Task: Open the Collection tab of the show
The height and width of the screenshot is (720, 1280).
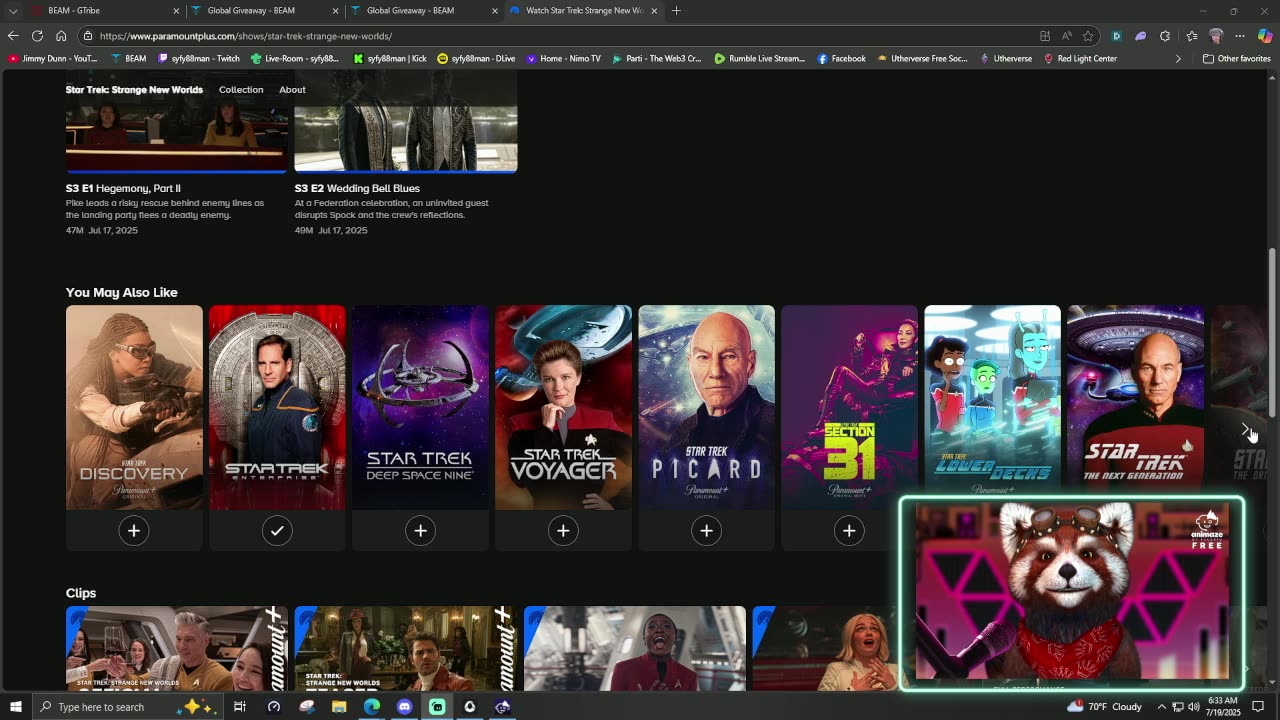Action: click(x=241, y=90)
